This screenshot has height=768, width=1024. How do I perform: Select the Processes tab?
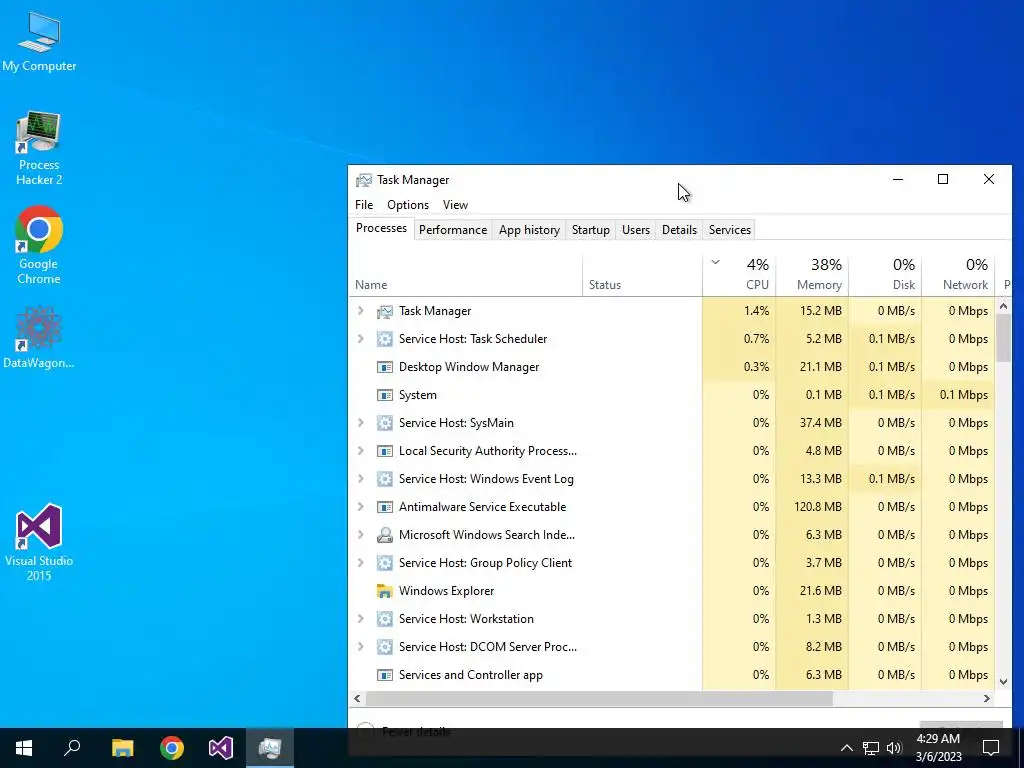pyautogui.click(x=381, y=229)
